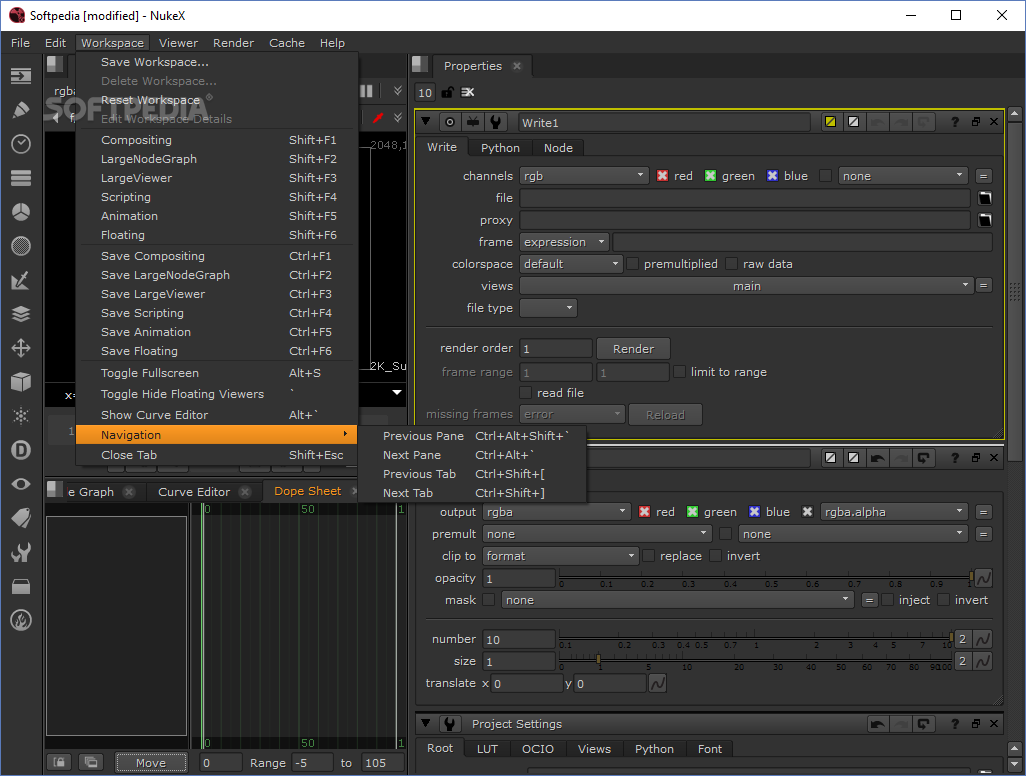Center the Write1 node via target icon
The height and width of the screenshot is (776, 1026).
pos(450,122)
